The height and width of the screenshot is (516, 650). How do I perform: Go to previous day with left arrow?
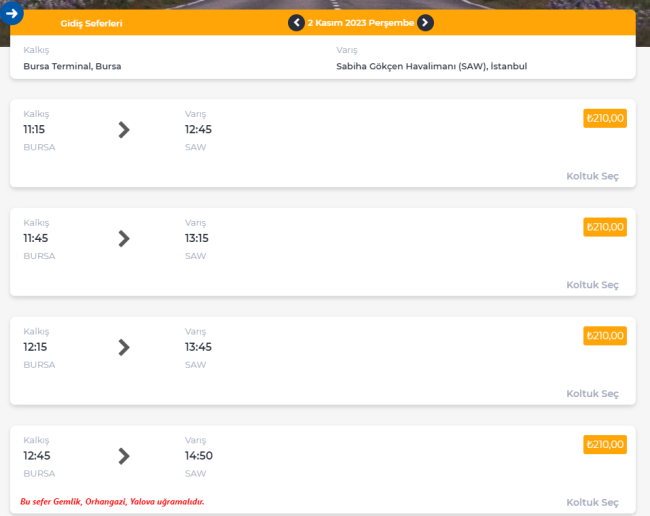pyautogui.click(x=296, y=22)
